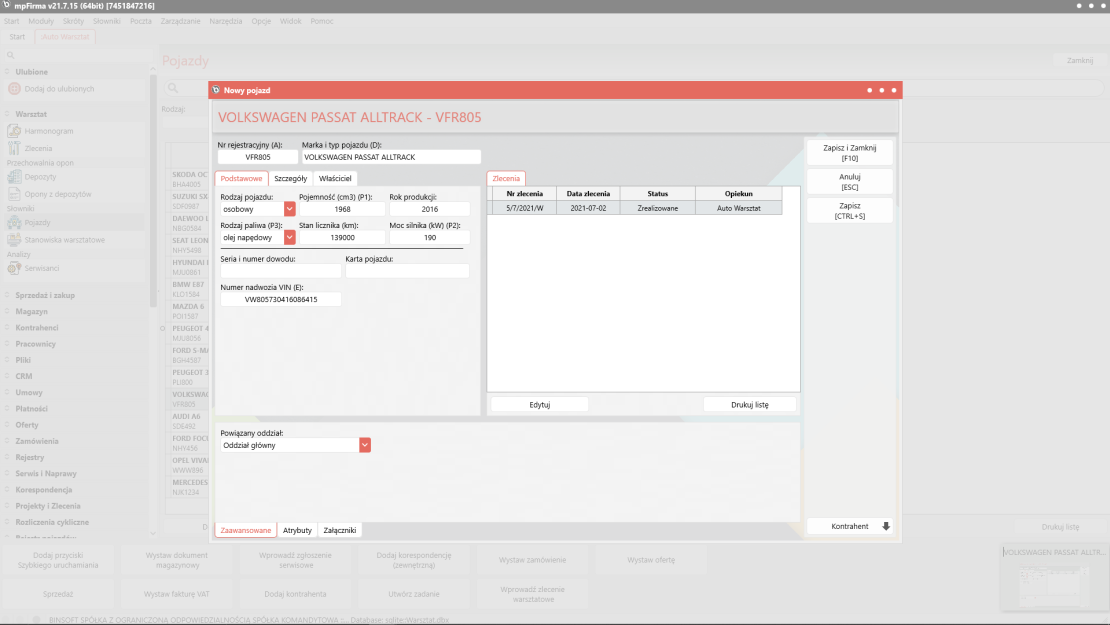Viewport: 1110px width, 625px height.
Task: Click the Marka i typ pojazdu field
Action: [391, 157]
